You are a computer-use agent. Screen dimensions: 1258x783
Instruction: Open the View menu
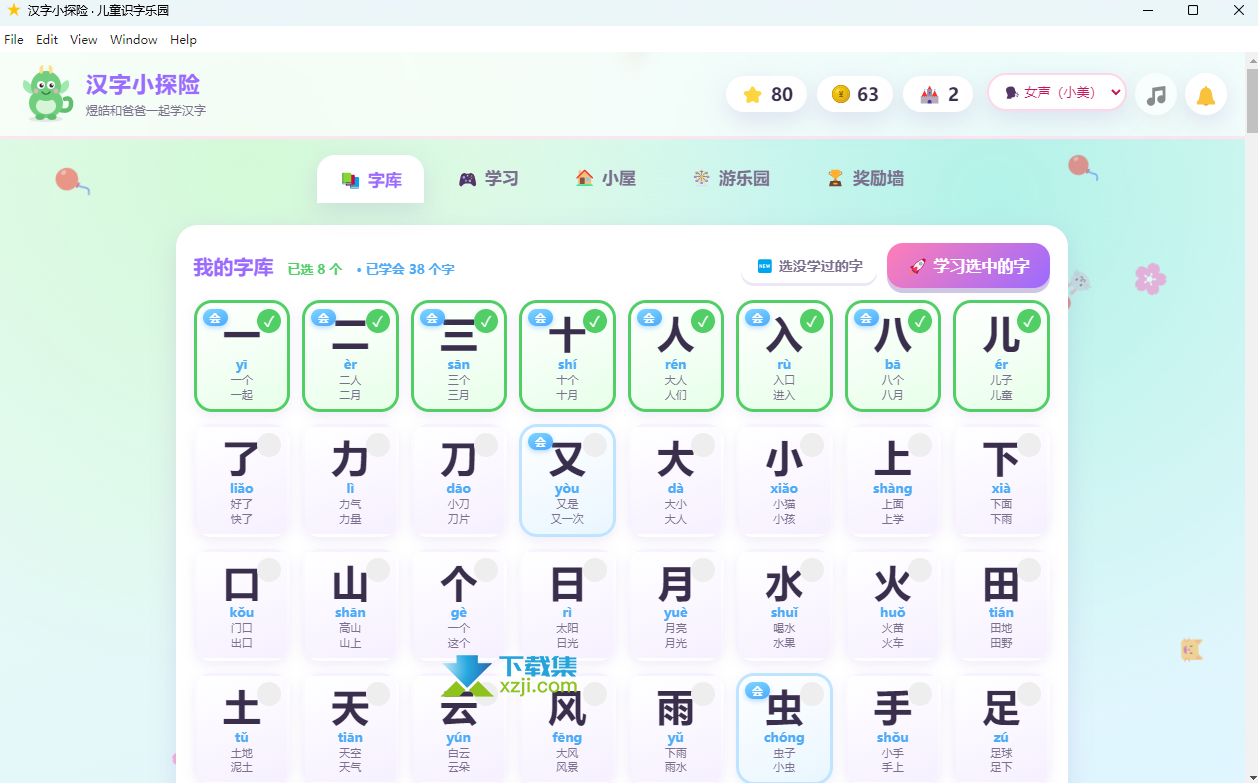(x=84, y=40)
